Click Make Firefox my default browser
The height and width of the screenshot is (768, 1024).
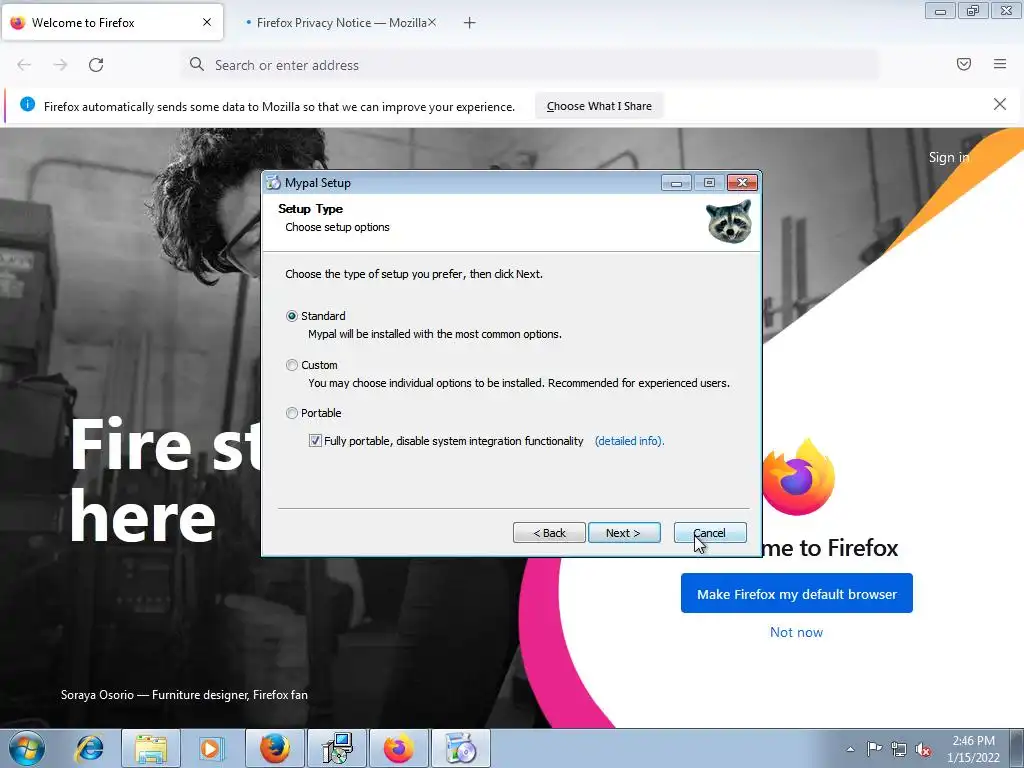797,594
